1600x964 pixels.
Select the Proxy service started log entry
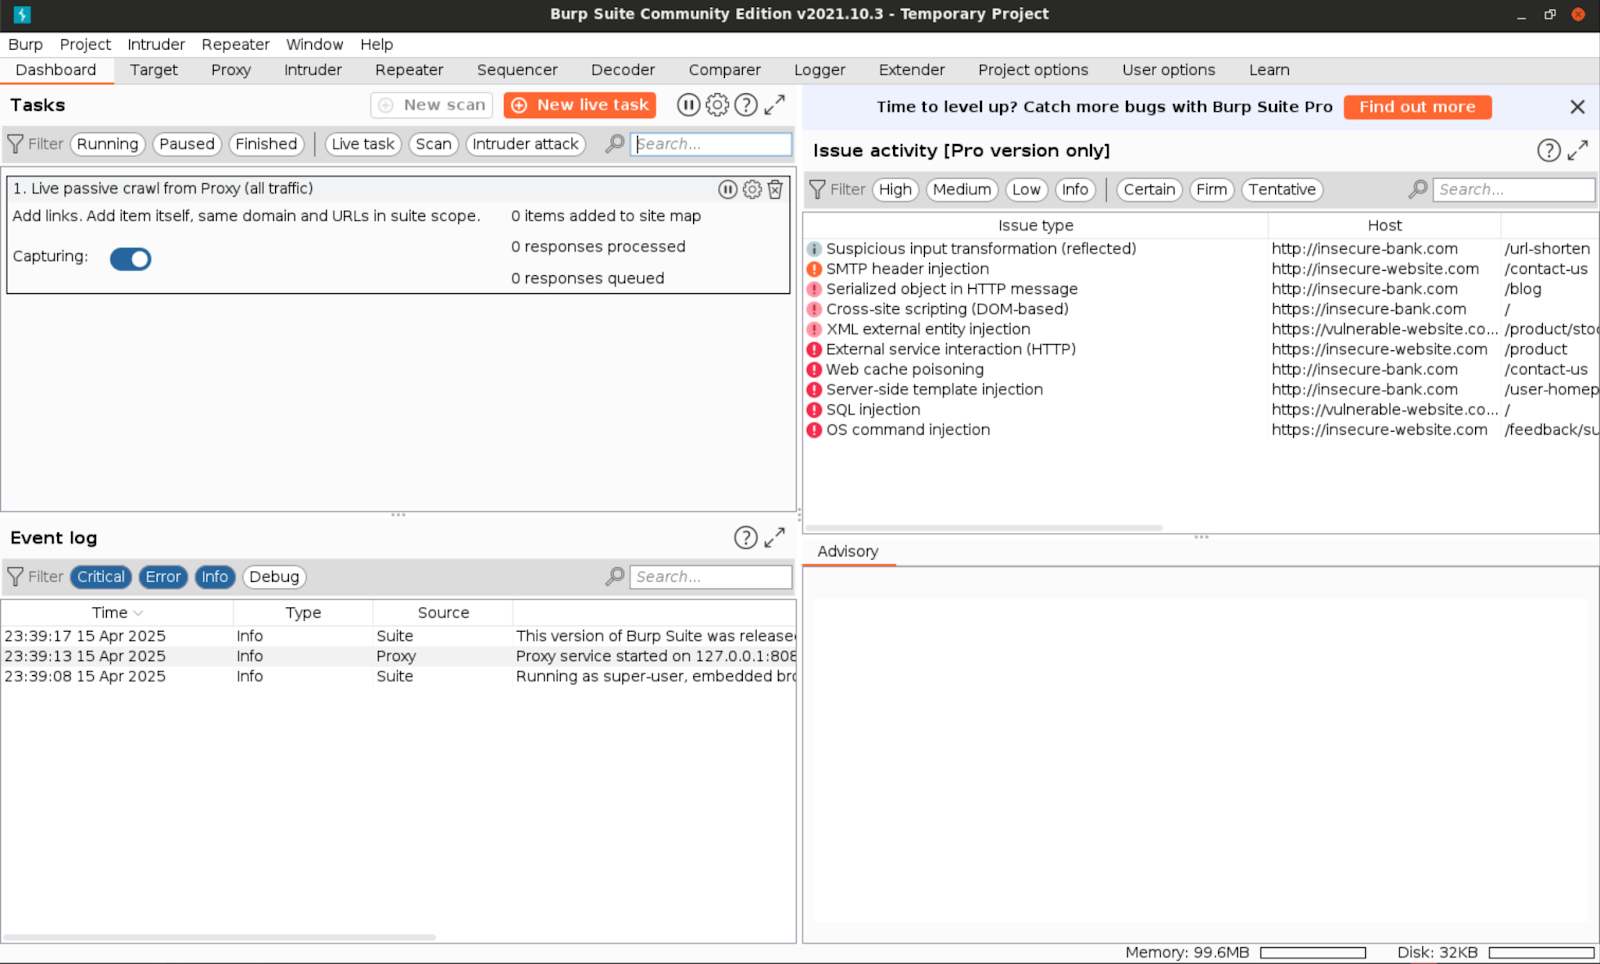(399, 657)
